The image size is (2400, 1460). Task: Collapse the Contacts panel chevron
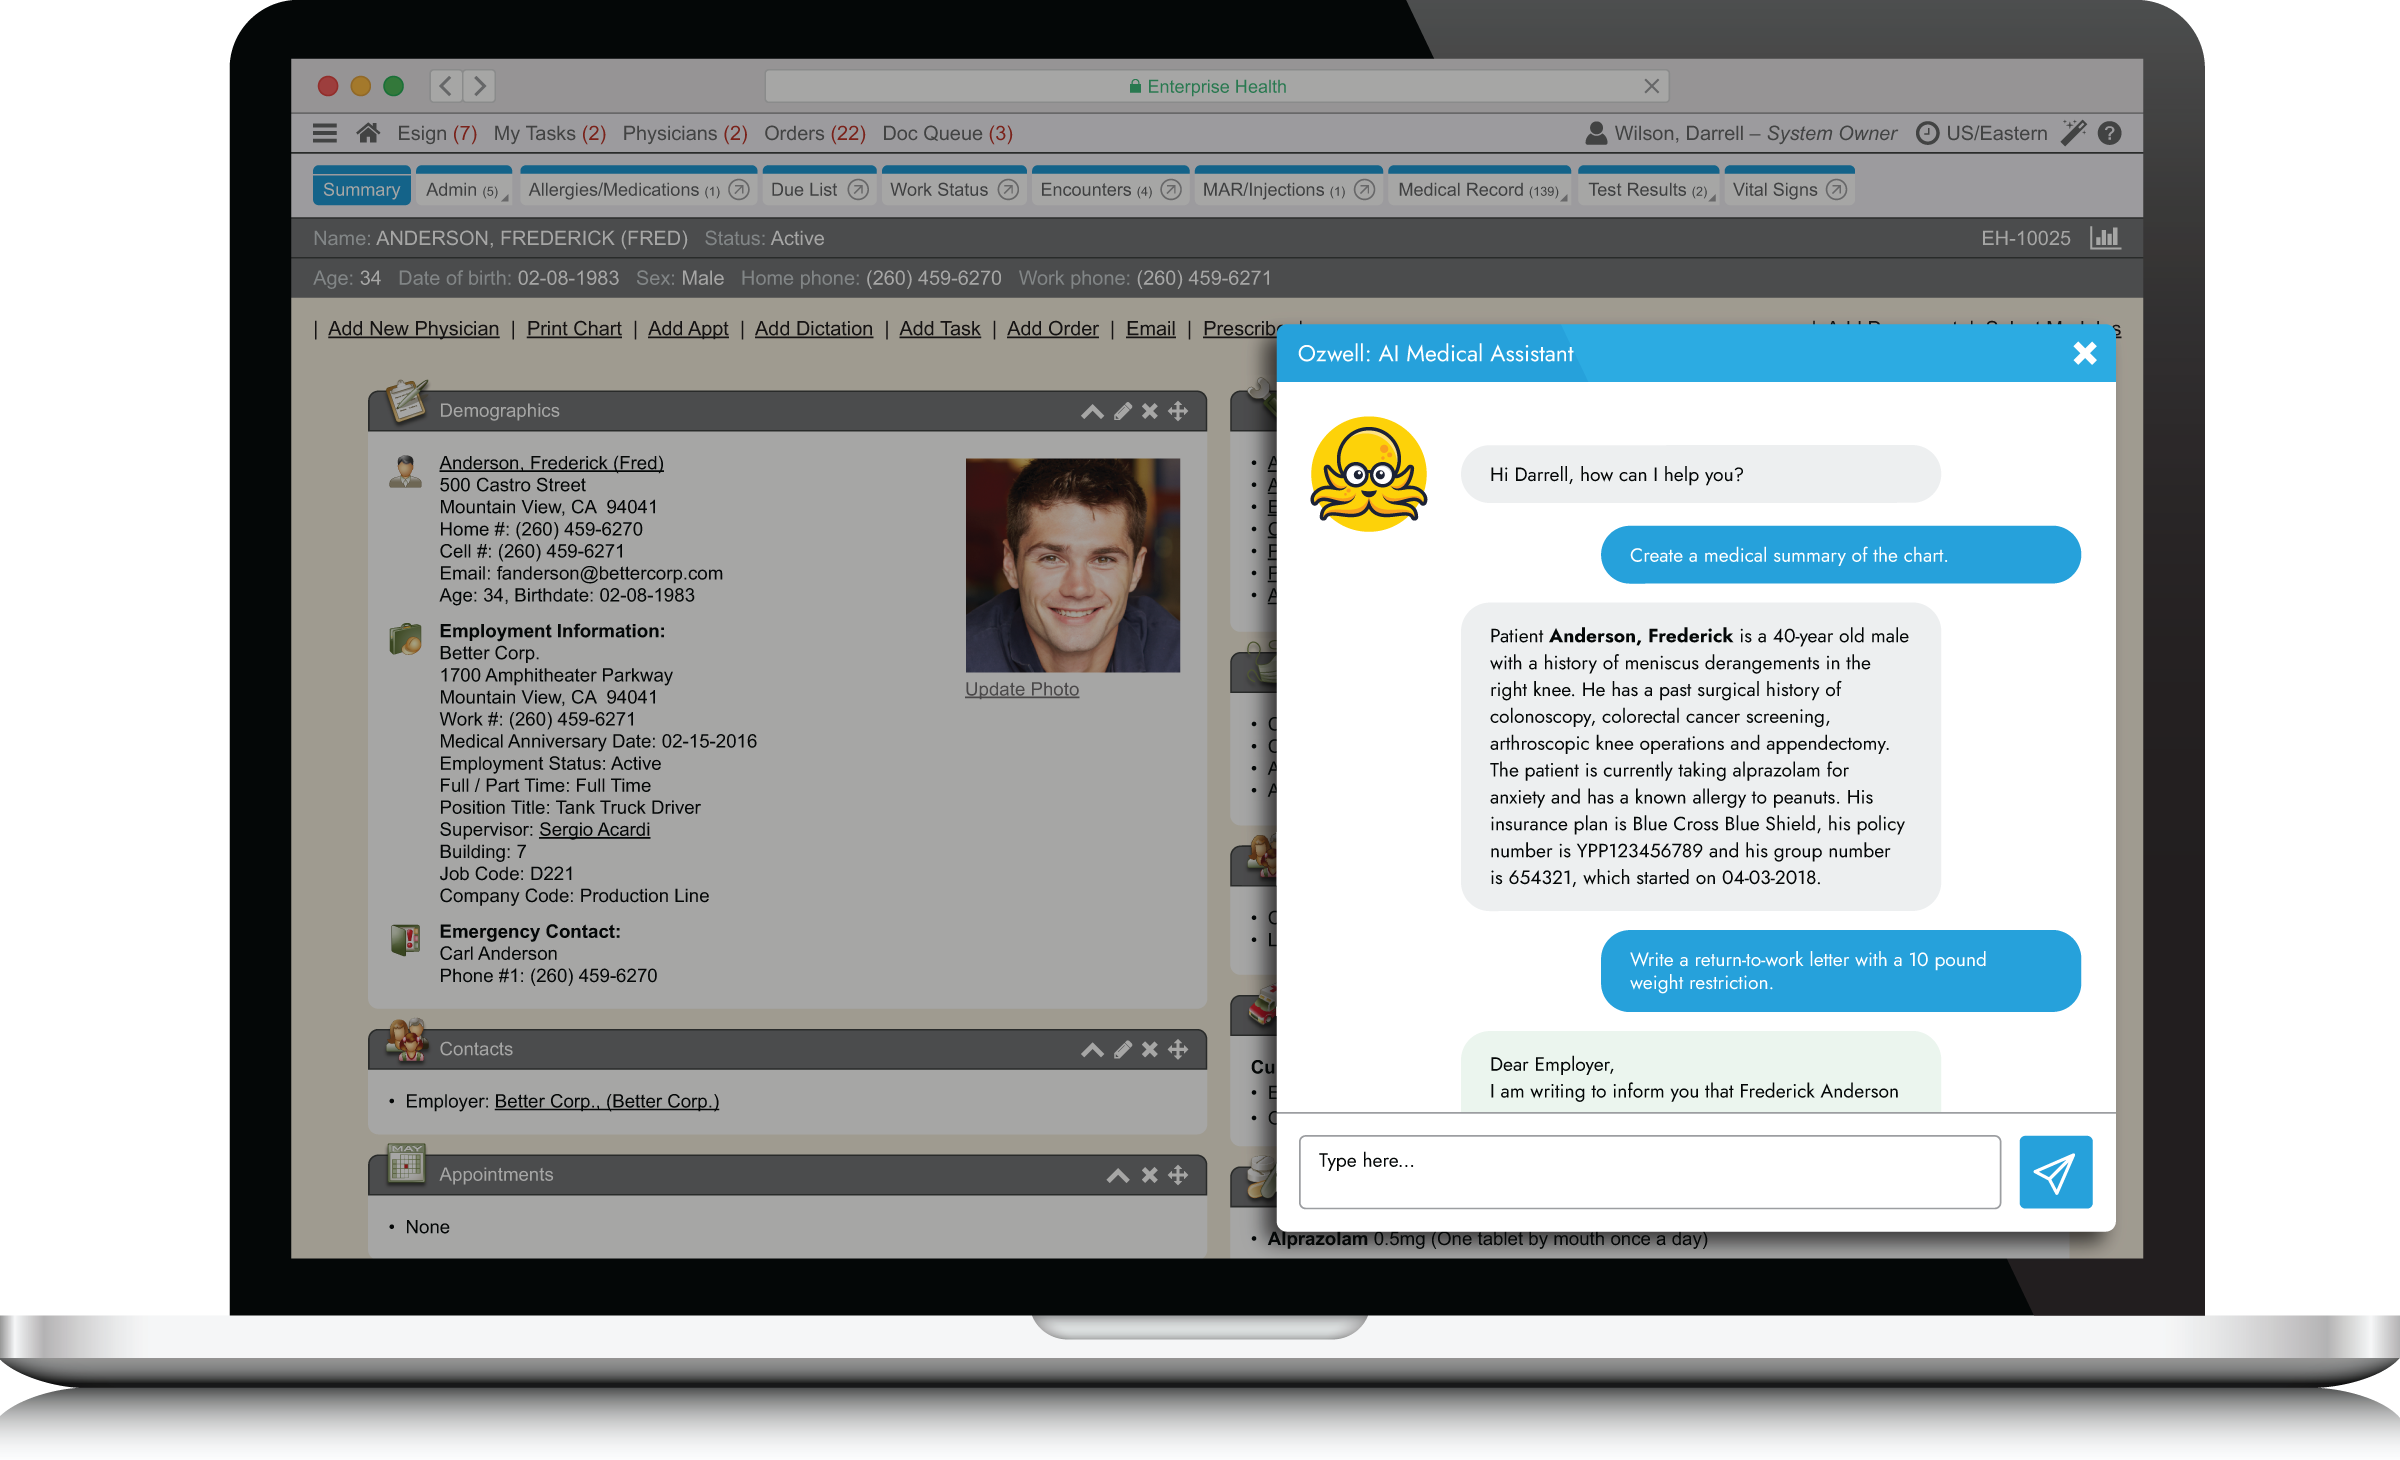click(1092, 1050)
